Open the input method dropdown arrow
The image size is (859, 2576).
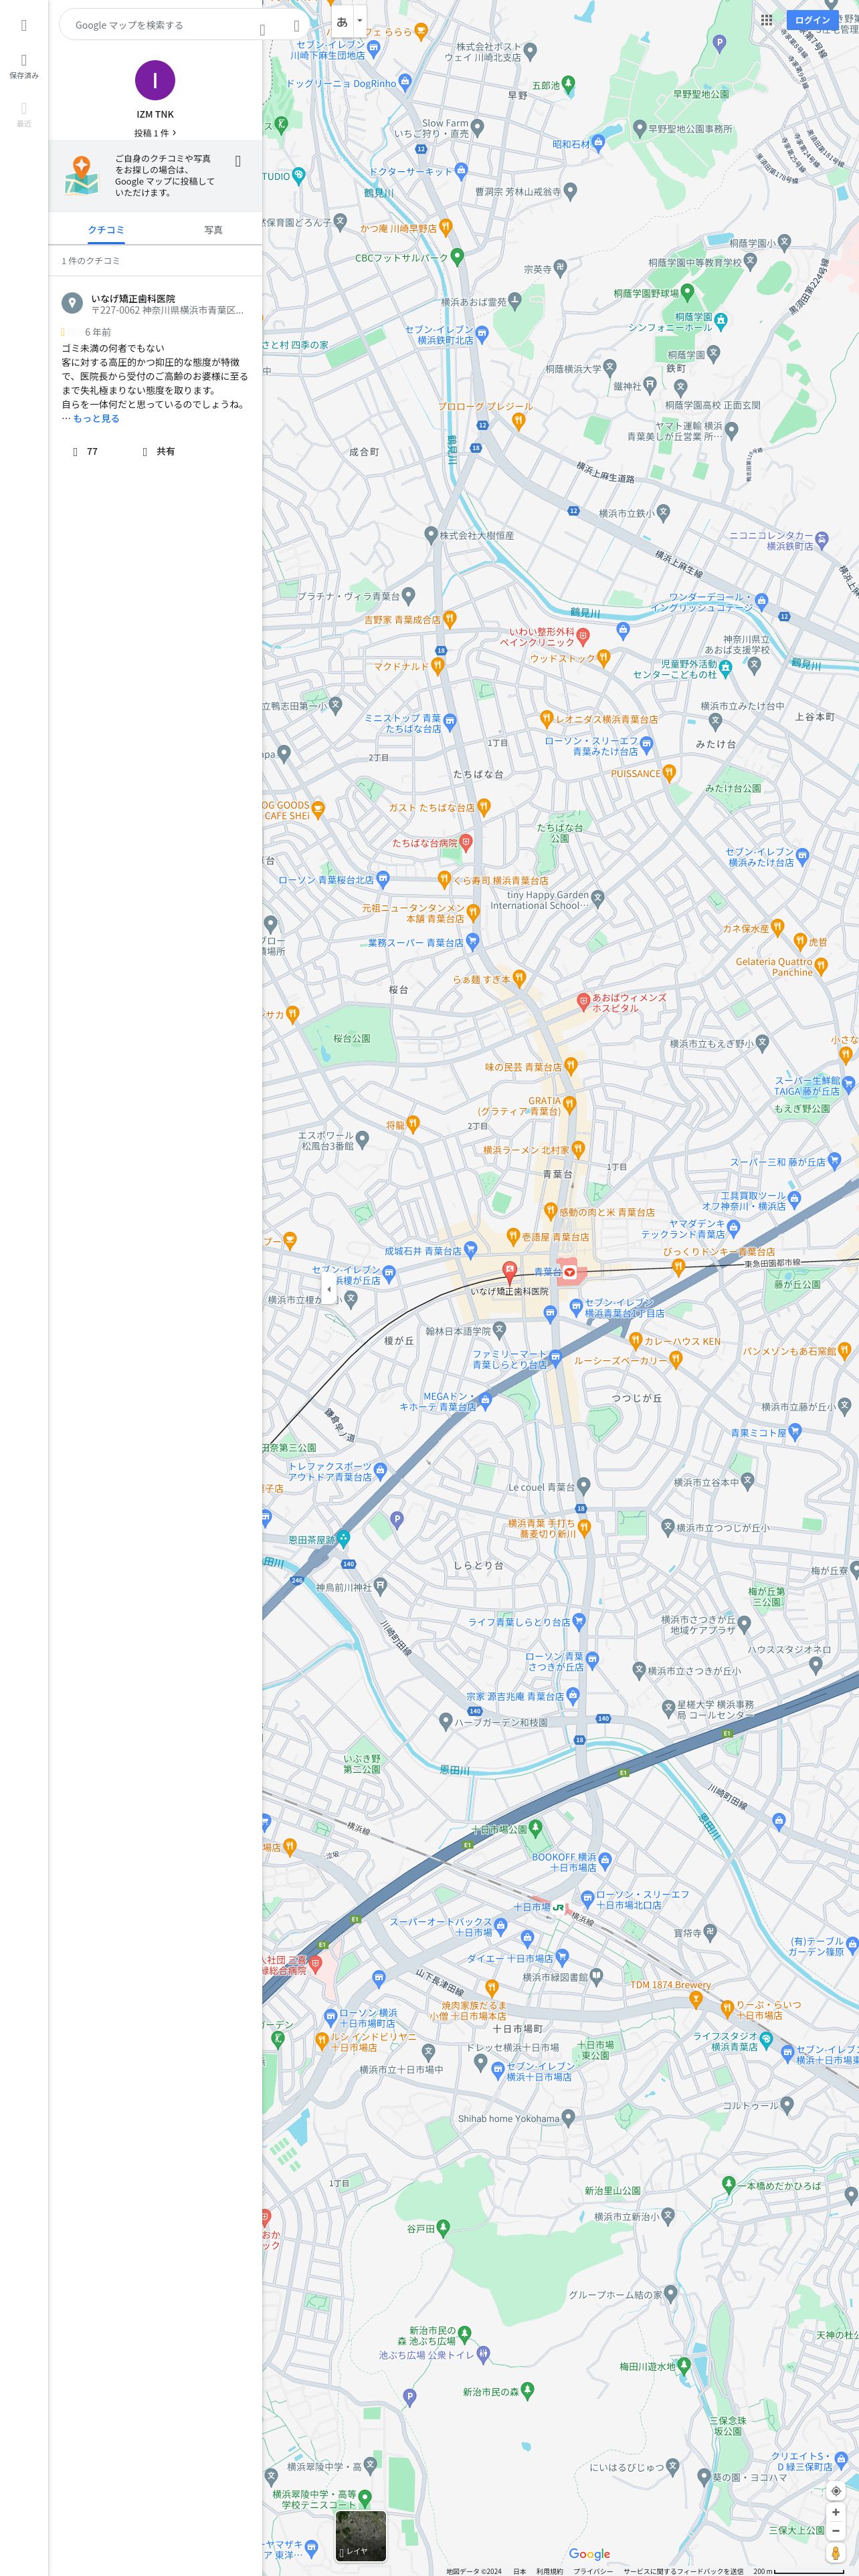(360, 20)
